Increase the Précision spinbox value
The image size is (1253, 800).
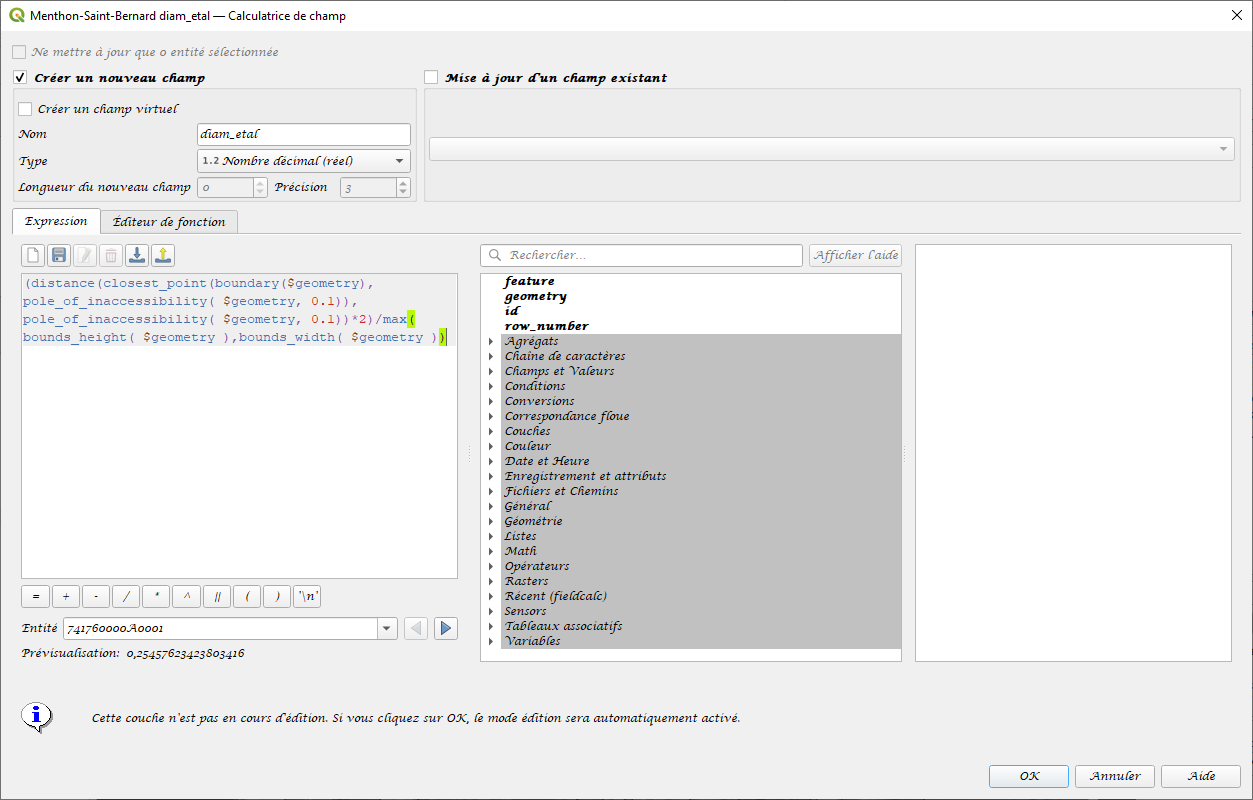(x=403, y=182)
